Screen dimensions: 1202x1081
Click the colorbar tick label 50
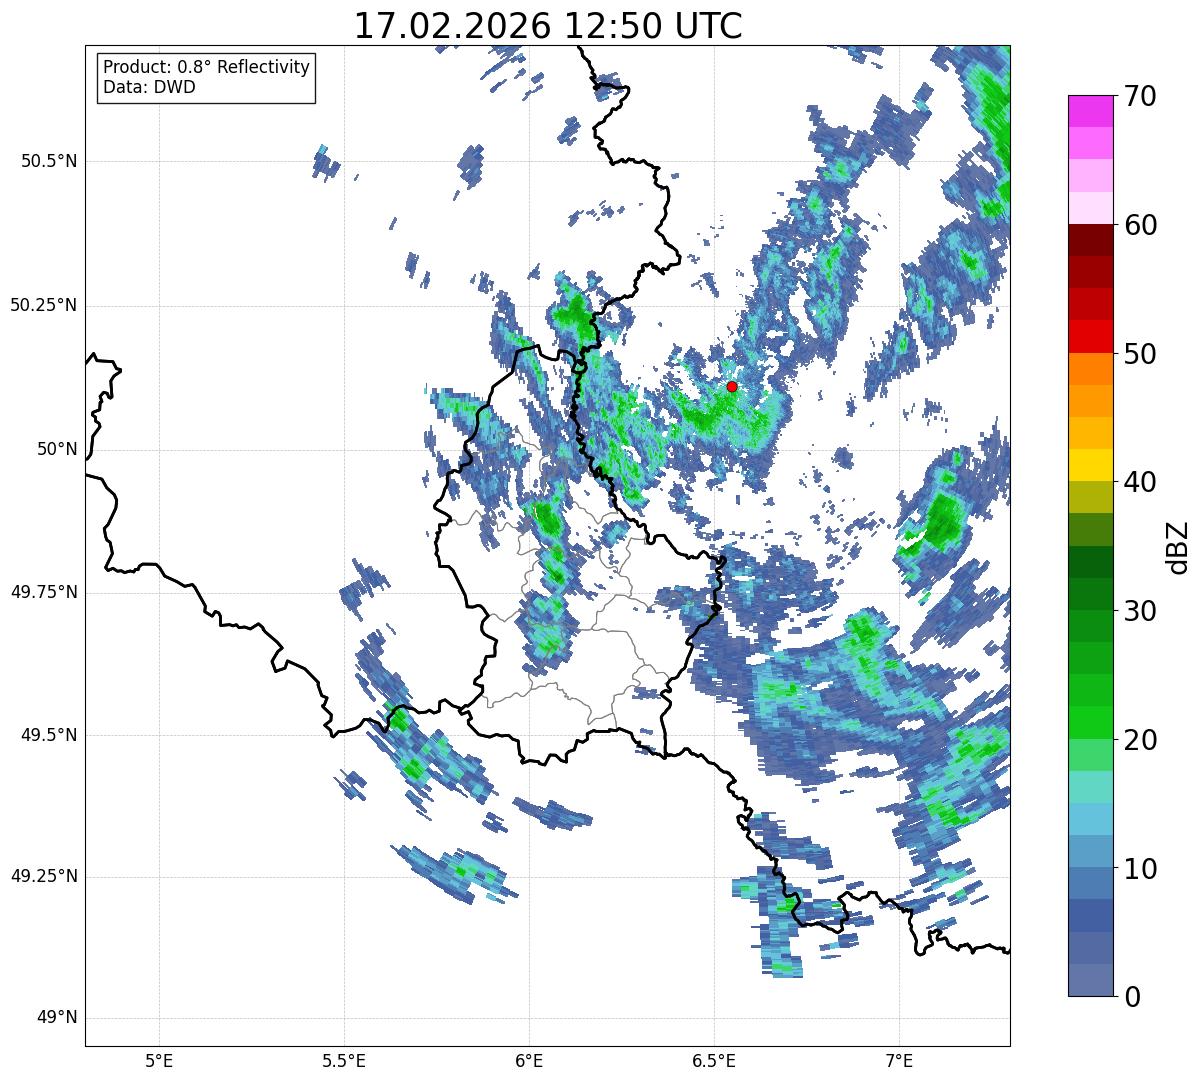[1139, 353]
